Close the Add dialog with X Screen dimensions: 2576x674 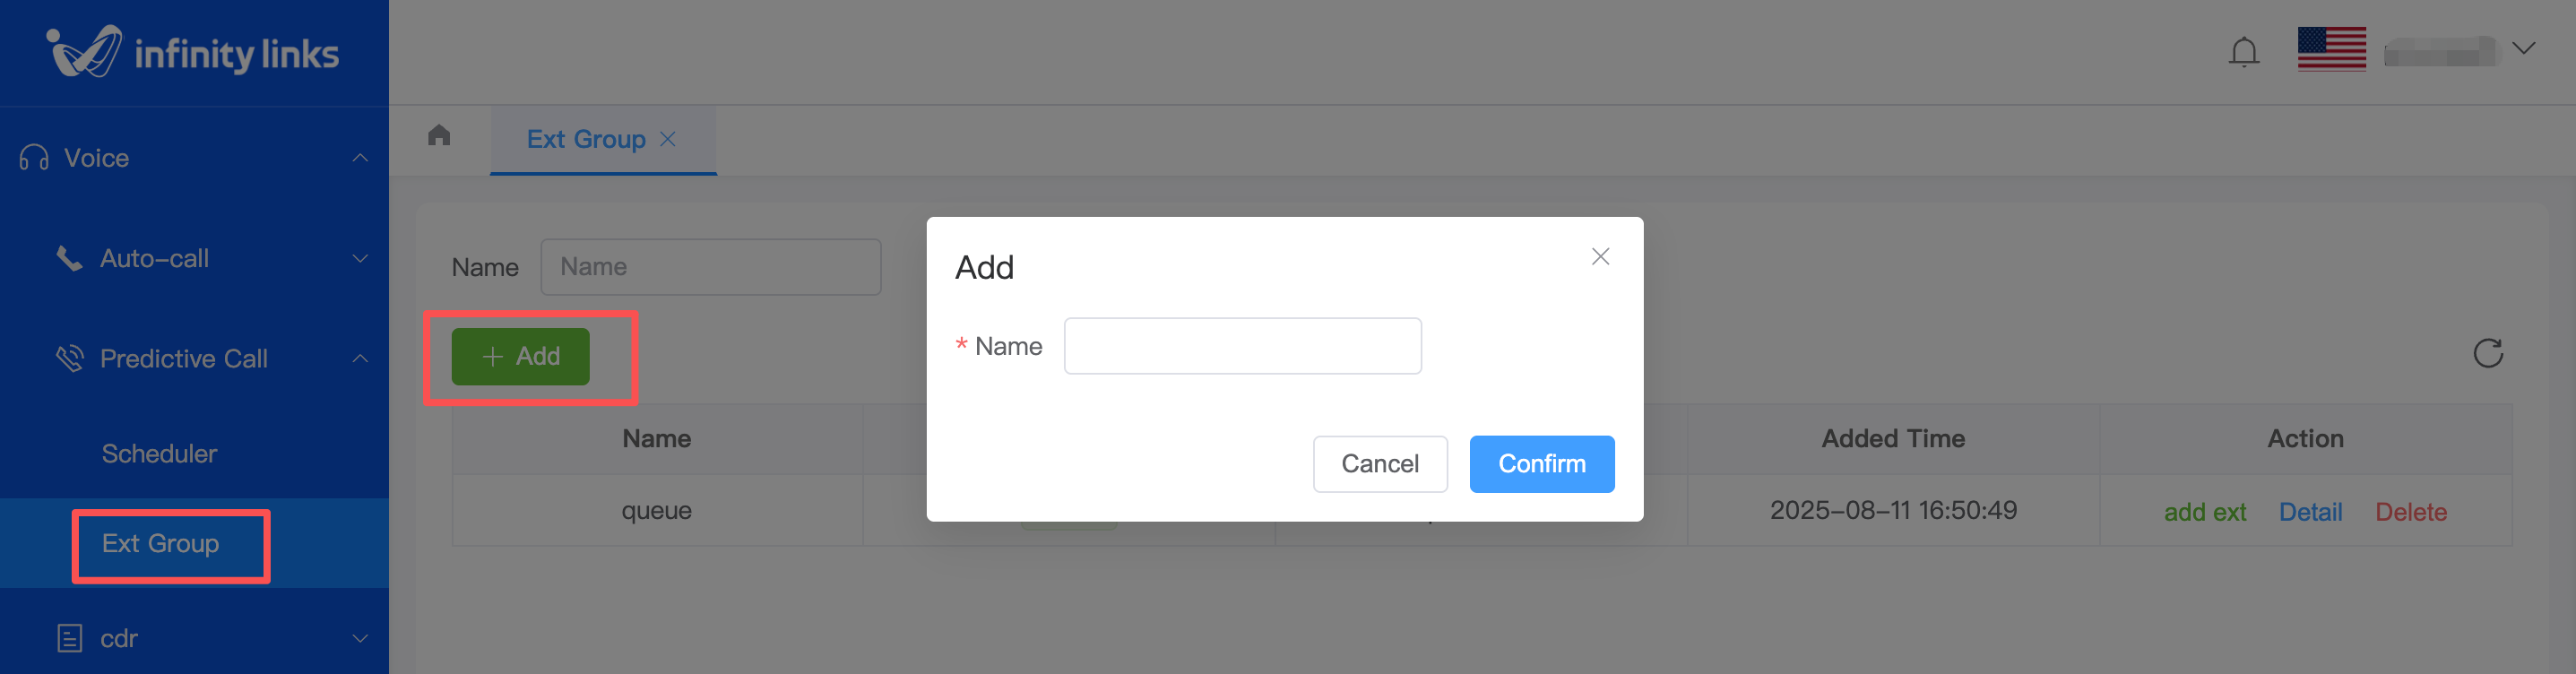[x=1600, y=257]
